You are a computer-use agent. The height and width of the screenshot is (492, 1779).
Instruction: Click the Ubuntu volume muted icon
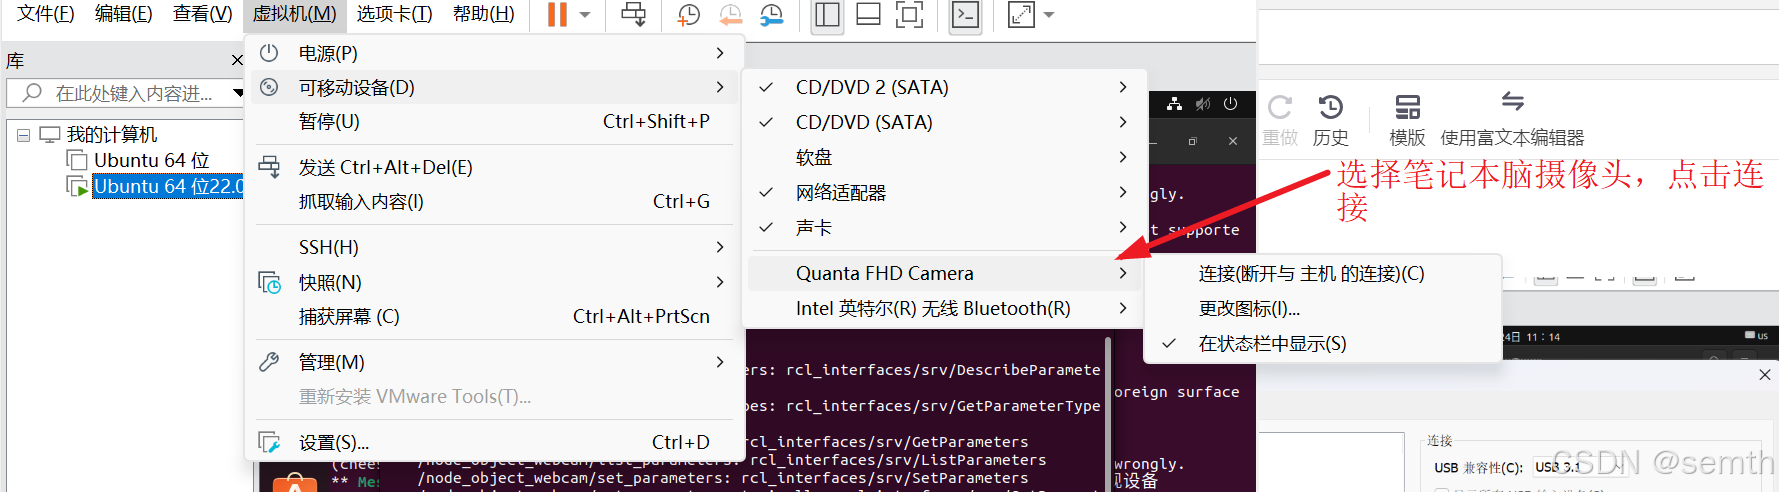tap(1203, 103)
